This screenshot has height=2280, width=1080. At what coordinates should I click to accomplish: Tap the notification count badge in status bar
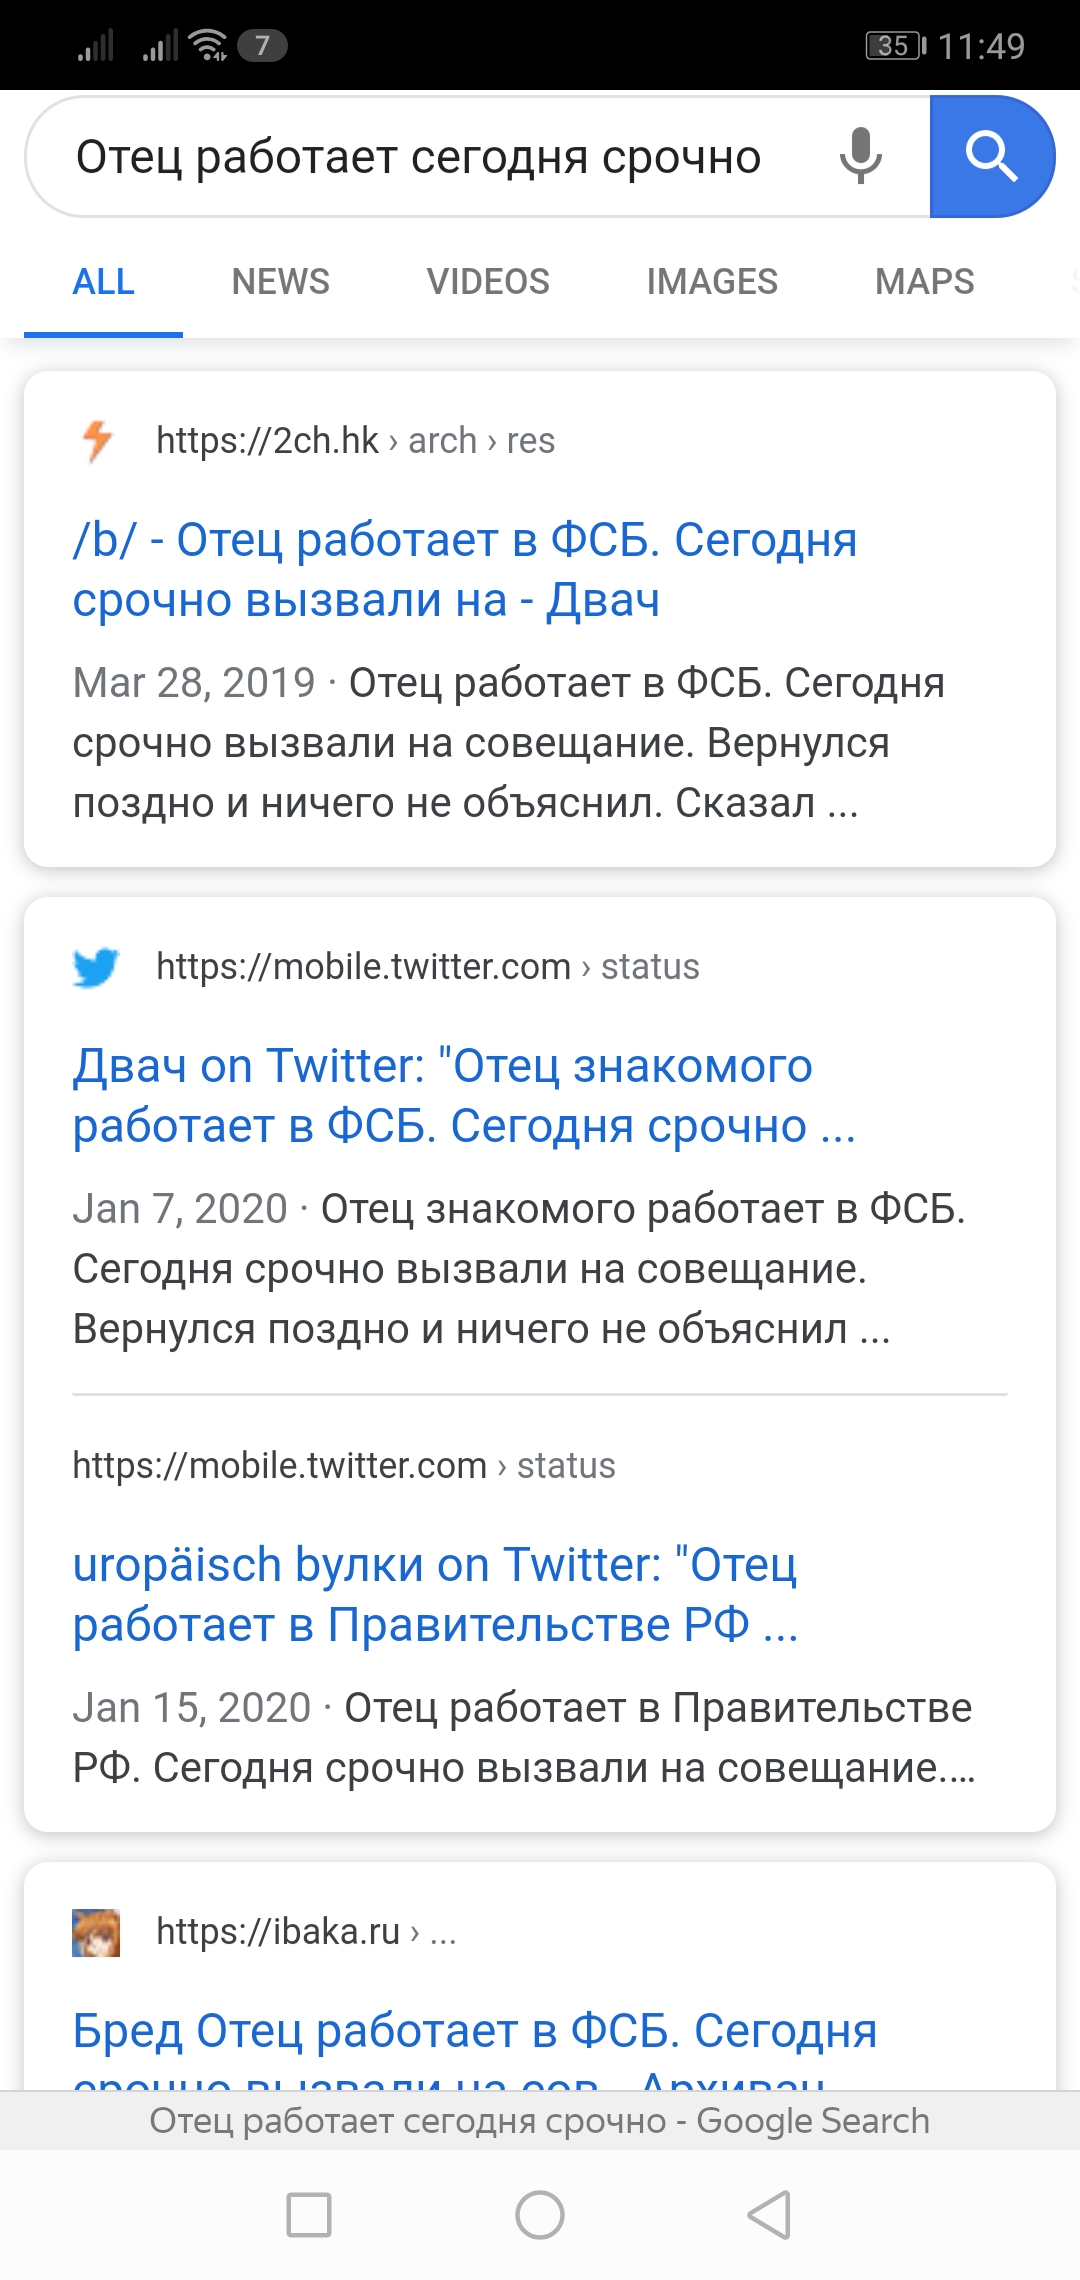pyautogui.click(x=262, y=45)
